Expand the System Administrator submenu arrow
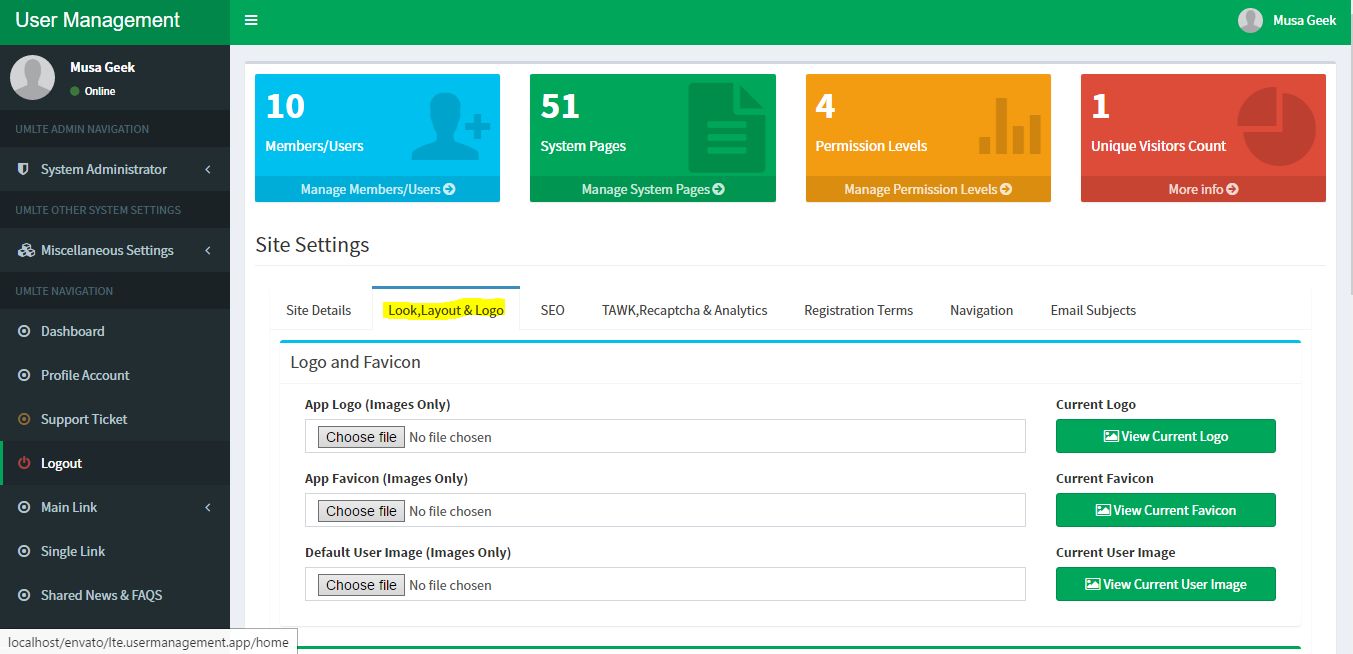 208,170
